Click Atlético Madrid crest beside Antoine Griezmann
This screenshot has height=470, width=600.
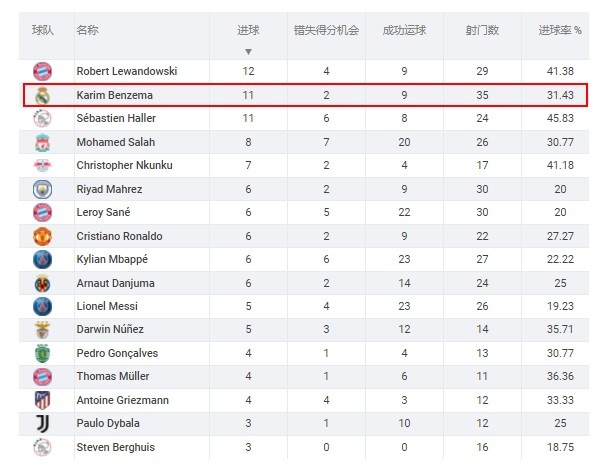[42, 400]
